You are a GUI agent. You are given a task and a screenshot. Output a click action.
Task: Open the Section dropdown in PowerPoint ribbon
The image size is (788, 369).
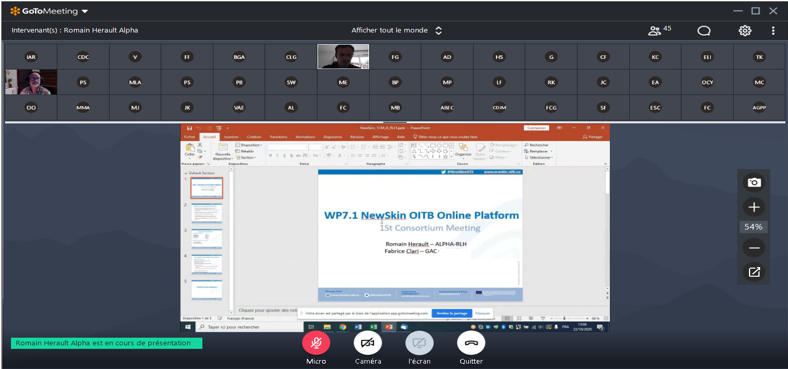[245, 157]
